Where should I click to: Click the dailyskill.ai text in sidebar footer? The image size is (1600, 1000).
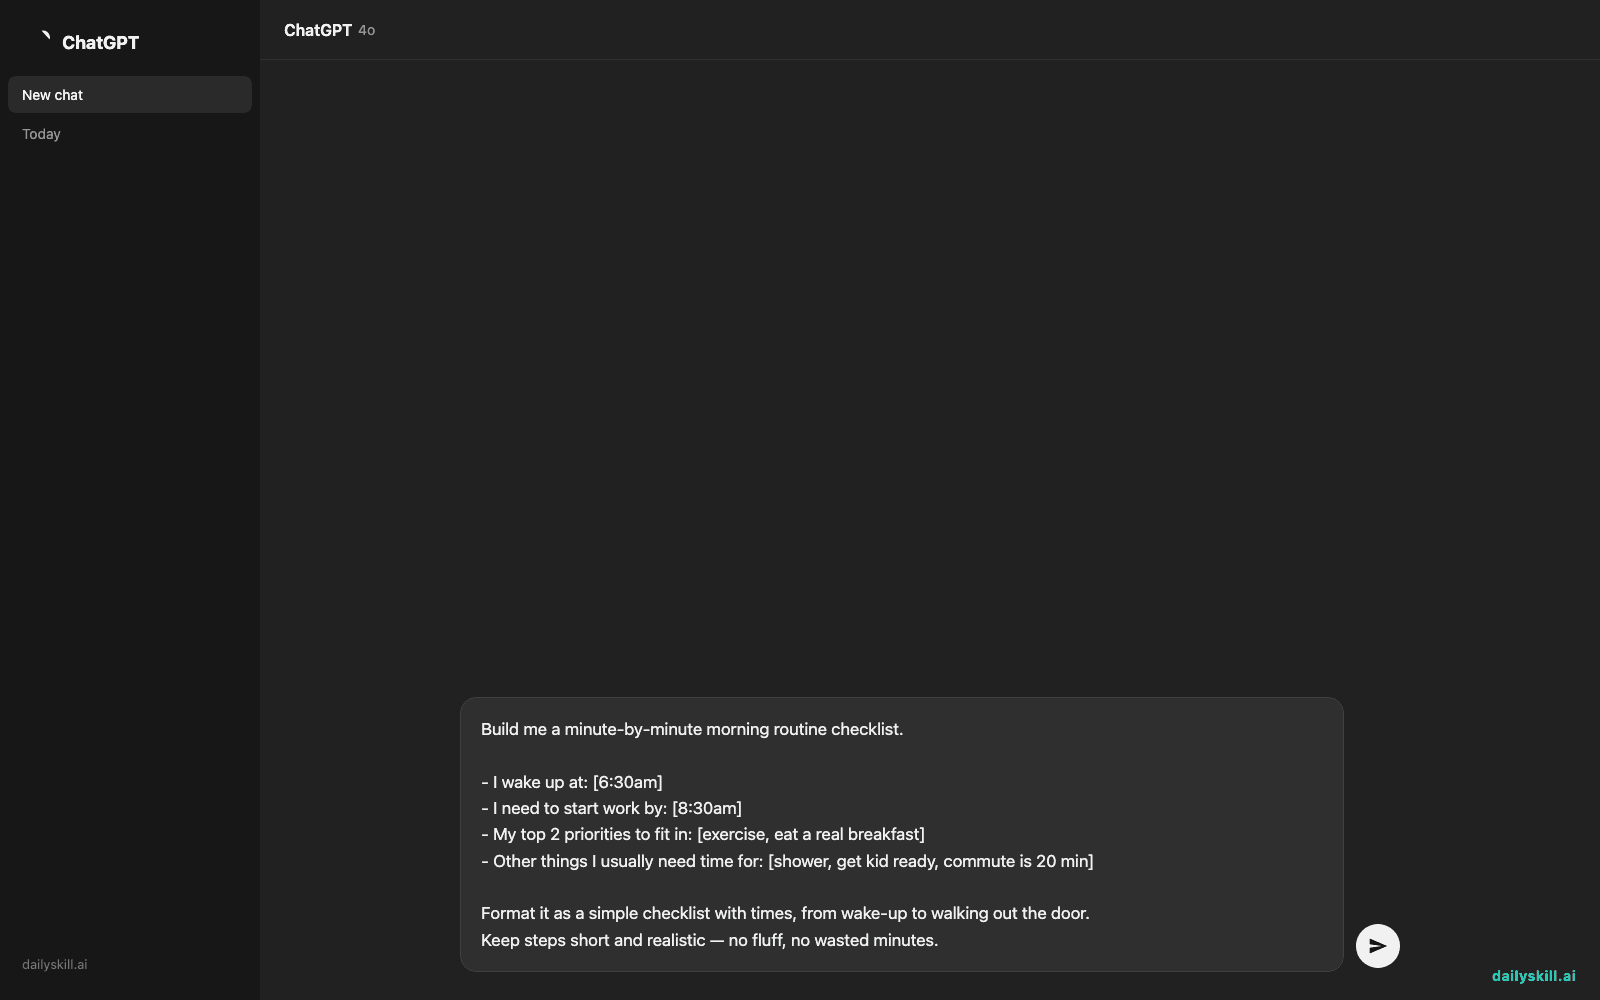pyautogui.click(x=55, y=965)
